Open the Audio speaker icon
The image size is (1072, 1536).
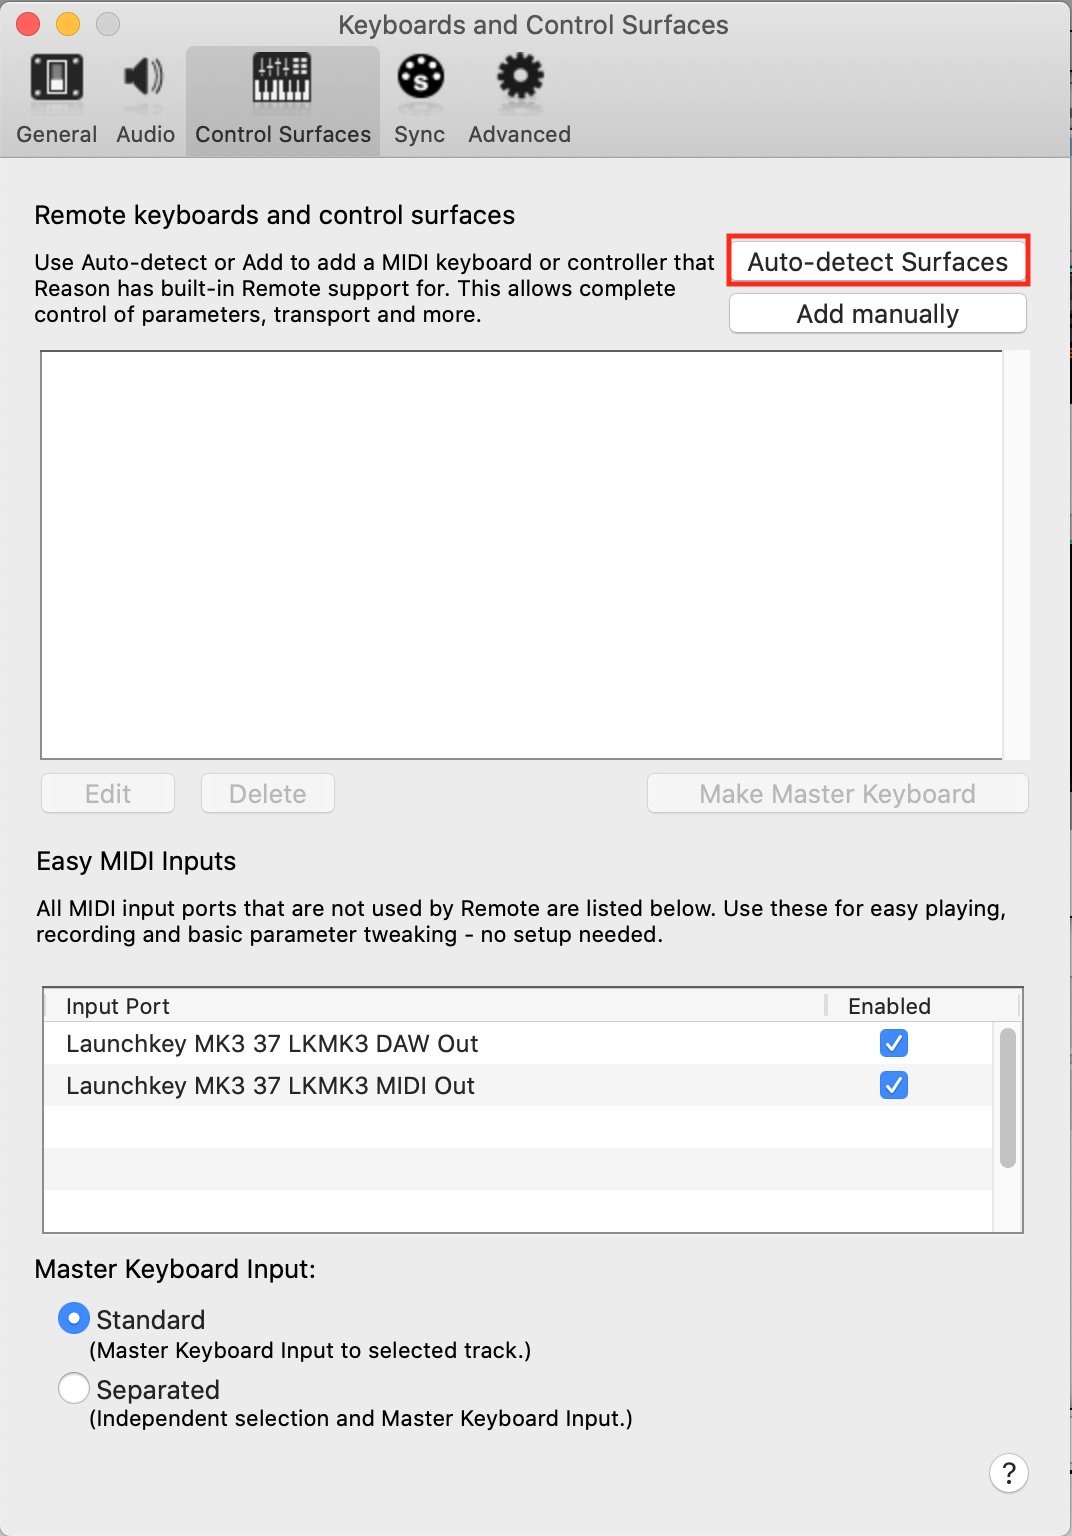click(144, 78)
